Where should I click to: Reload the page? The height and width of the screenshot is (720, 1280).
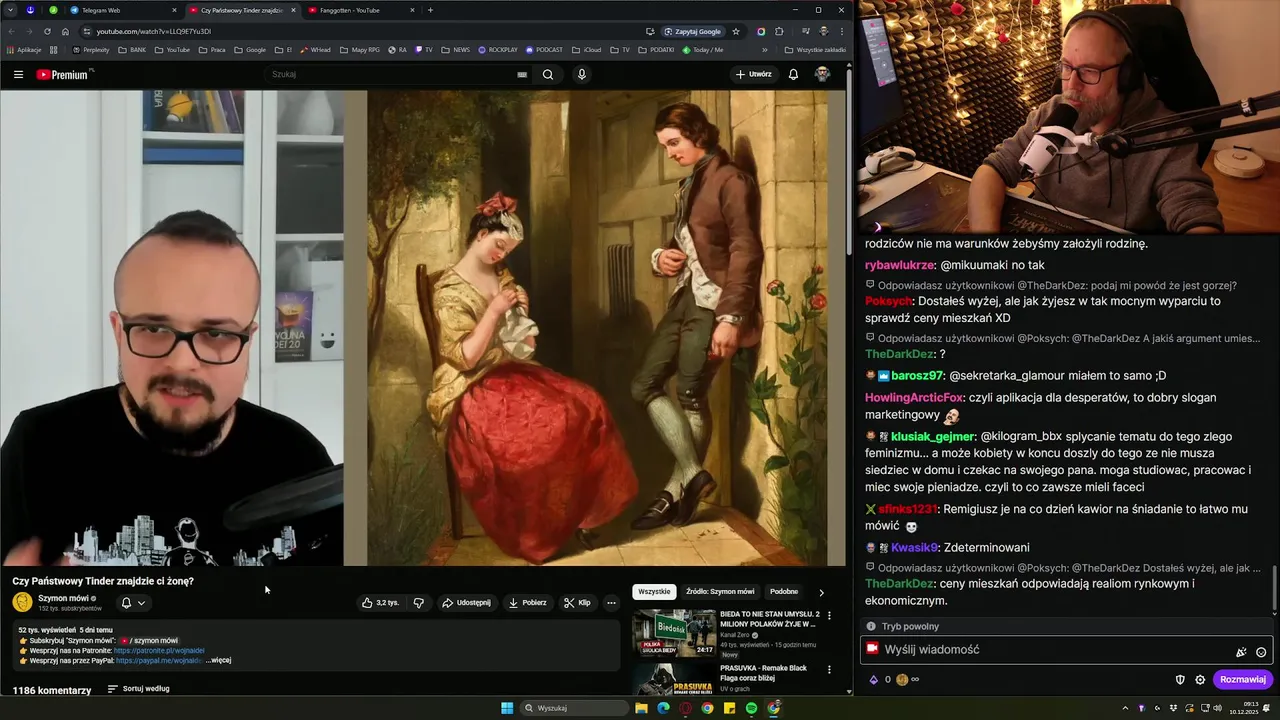point(47,31)
